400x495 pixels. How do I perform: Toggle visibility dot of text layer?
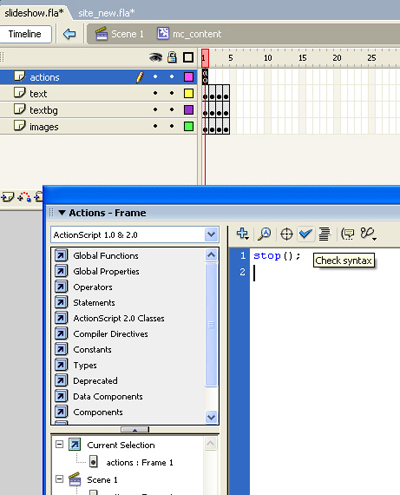(155, 93)
